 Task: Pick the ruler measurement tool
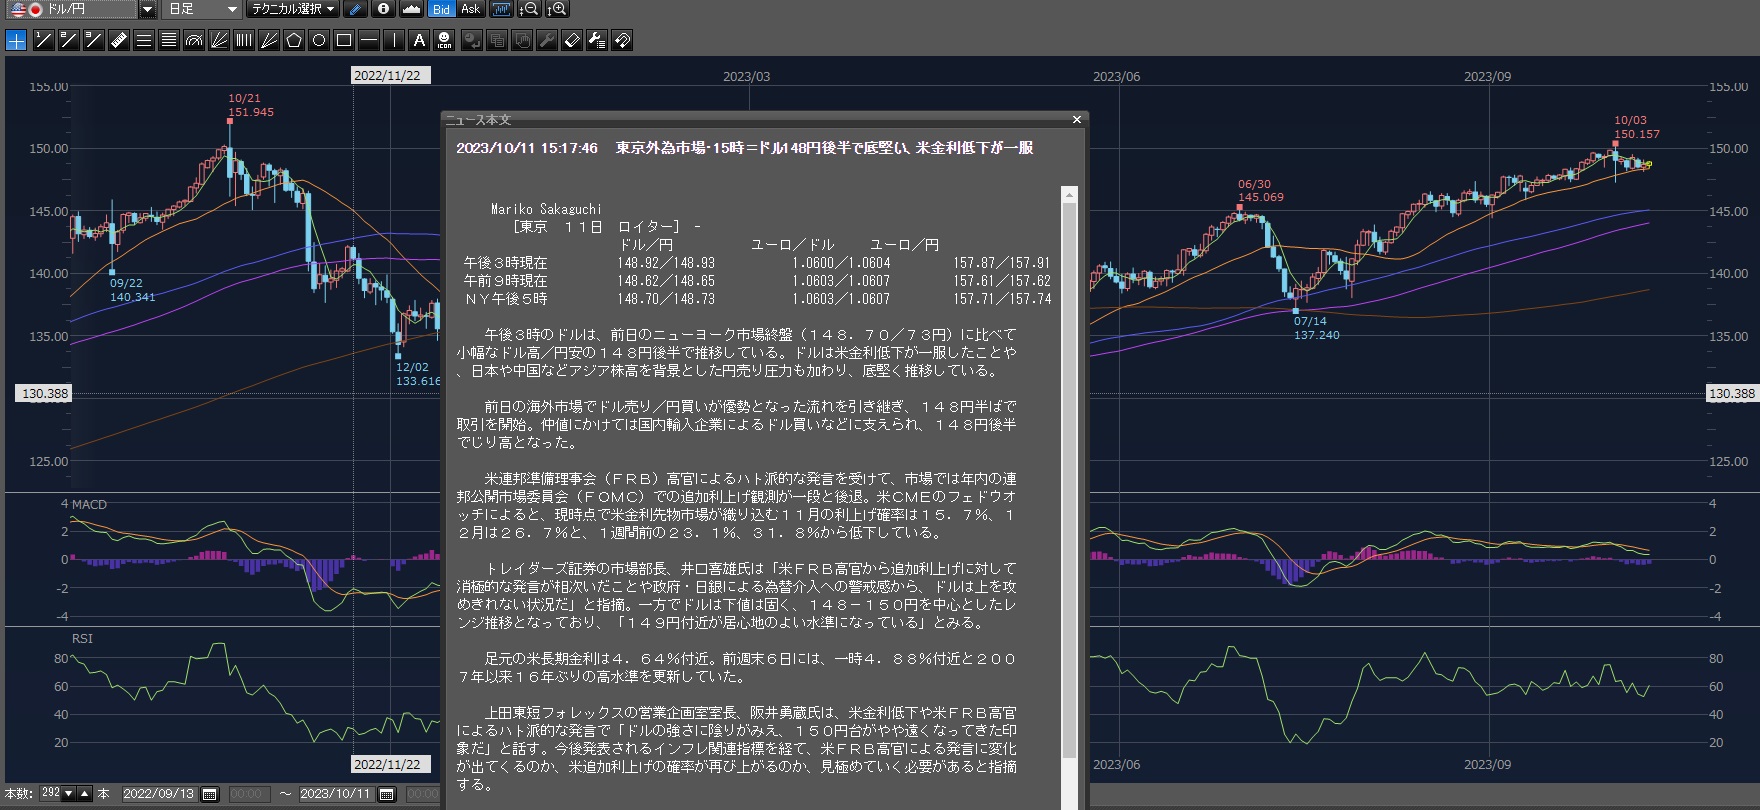pos(119,40)
